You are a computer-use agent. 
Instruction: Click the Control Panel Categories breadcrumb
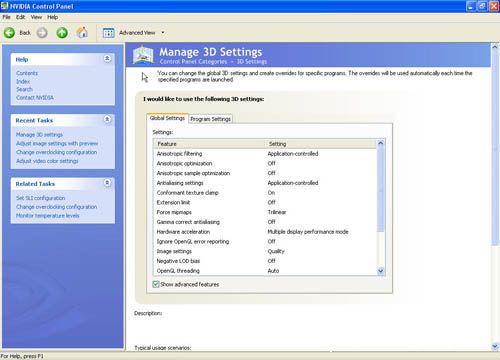[x=193, y=62]
